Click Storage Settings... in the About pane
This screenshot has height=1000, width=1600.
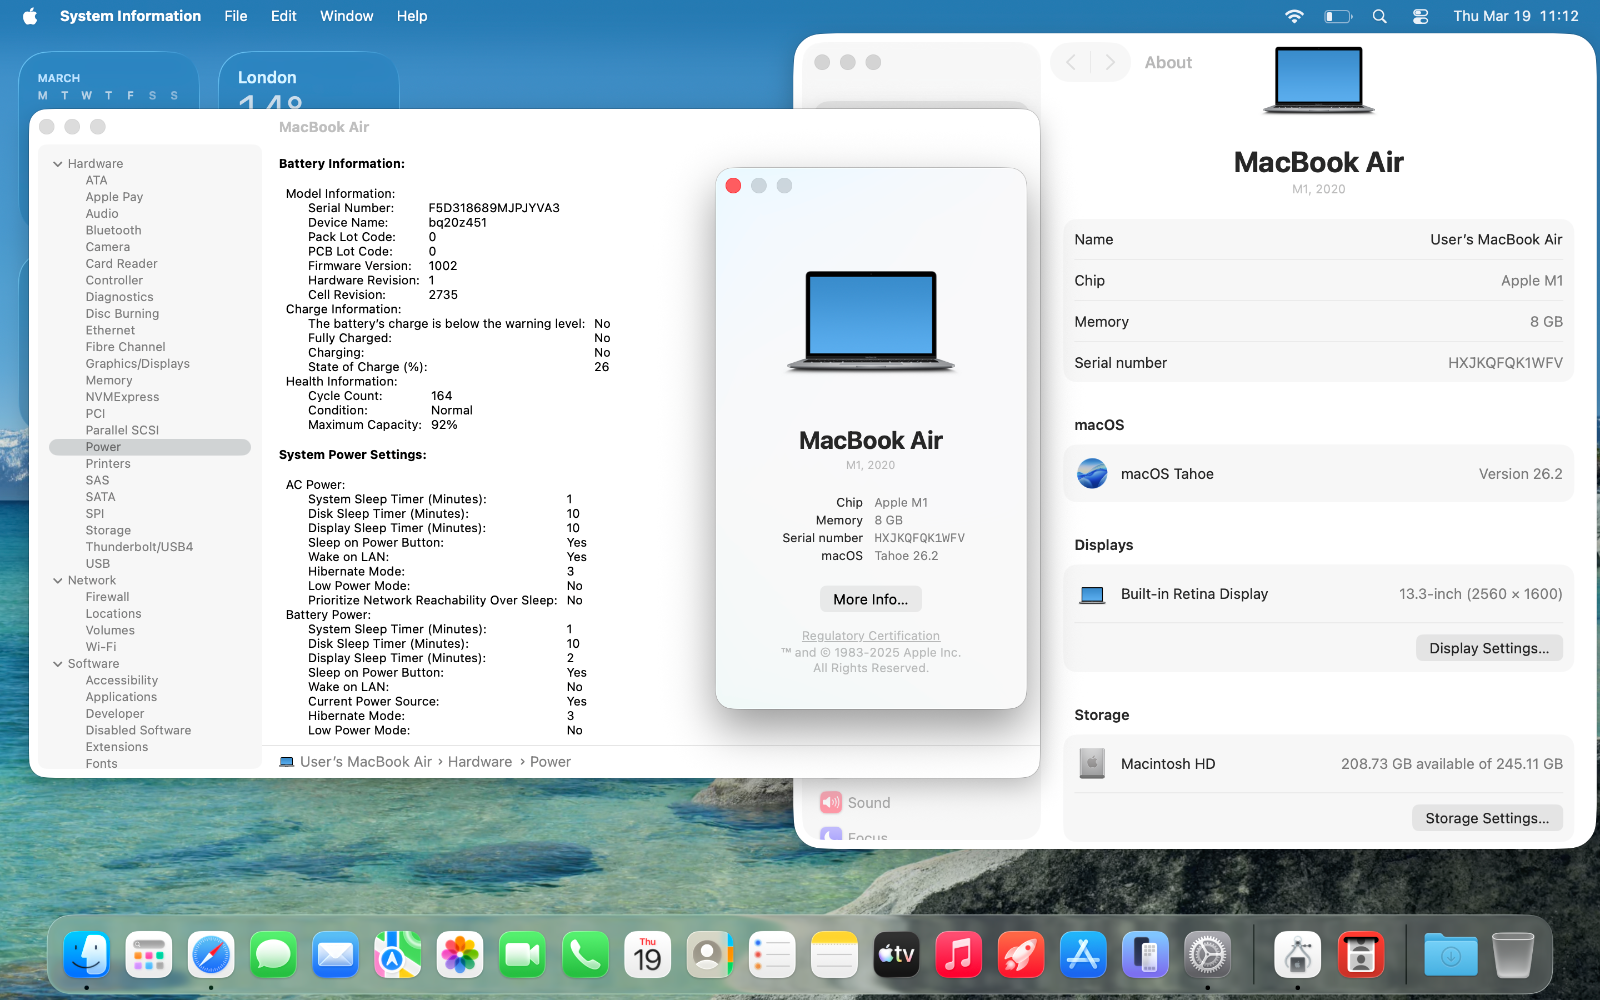point(1487,818)
